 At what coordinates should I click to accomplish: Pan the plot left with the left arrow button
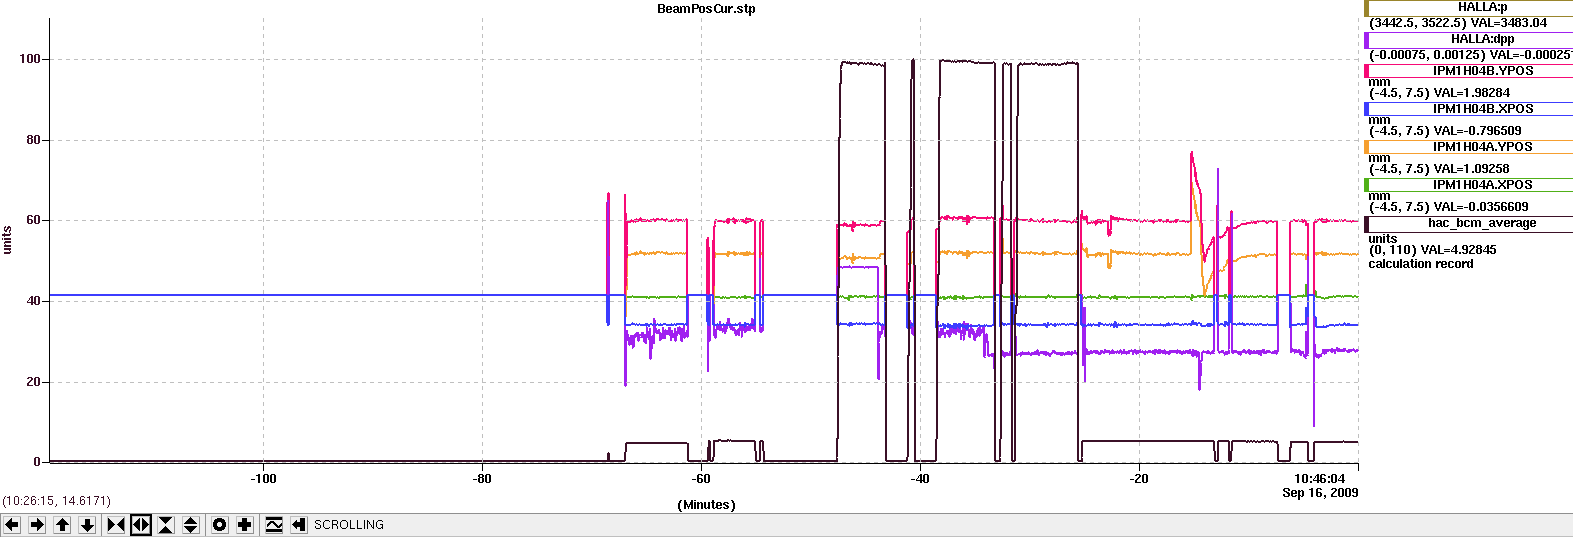pos(12,525)
